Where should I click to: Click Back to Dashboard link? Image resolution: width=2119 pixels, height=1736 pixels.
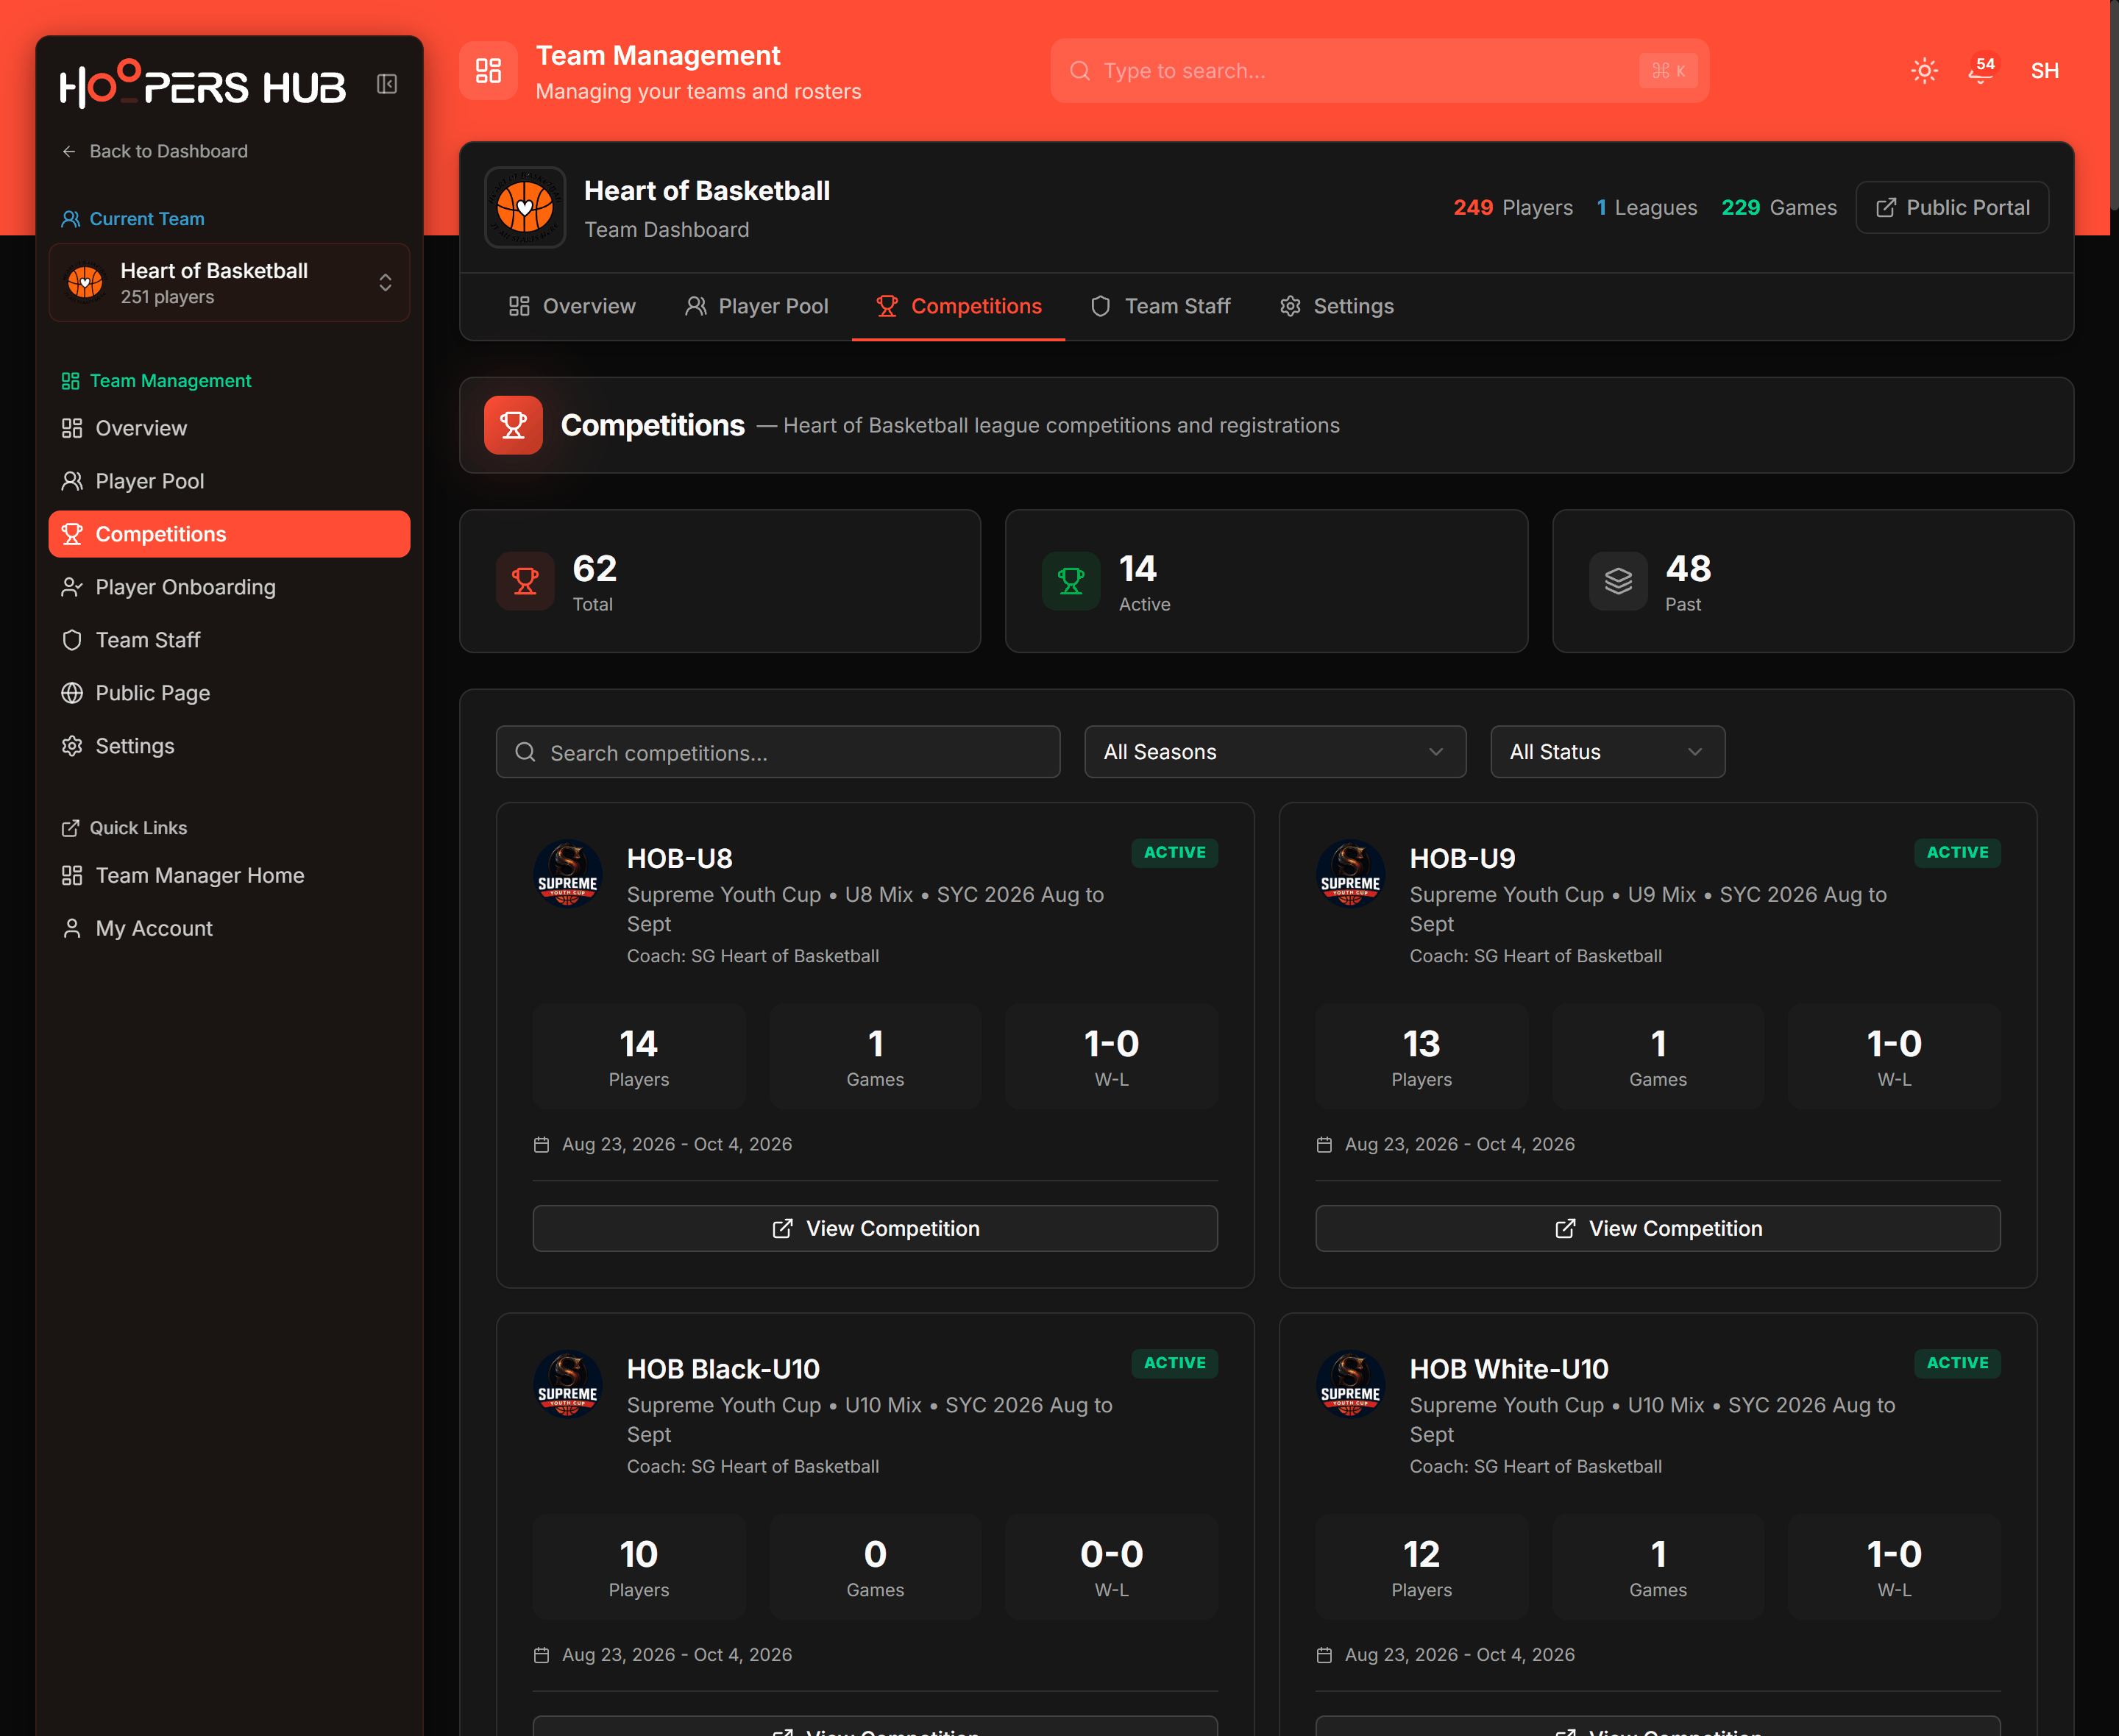(155, 151)
